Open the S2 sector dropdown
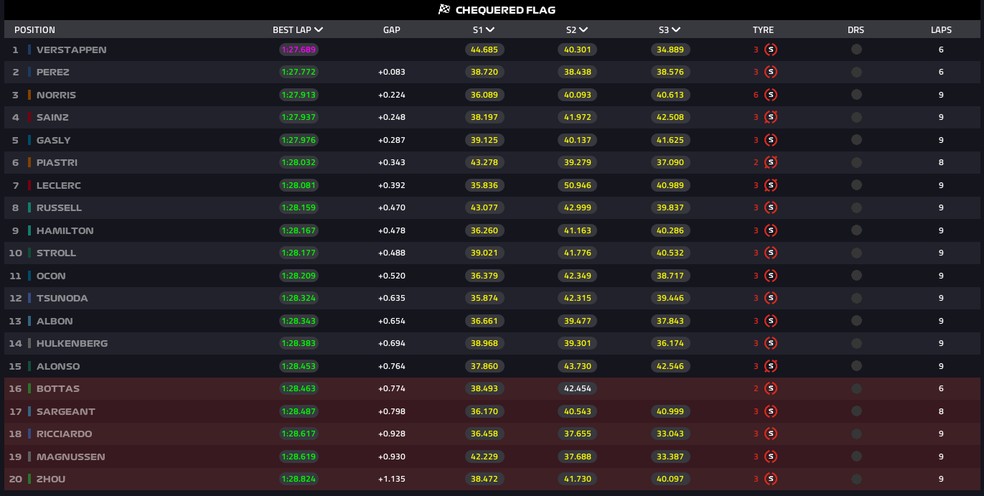Screen dimensions: 984x496 click(x=577, y=30)
